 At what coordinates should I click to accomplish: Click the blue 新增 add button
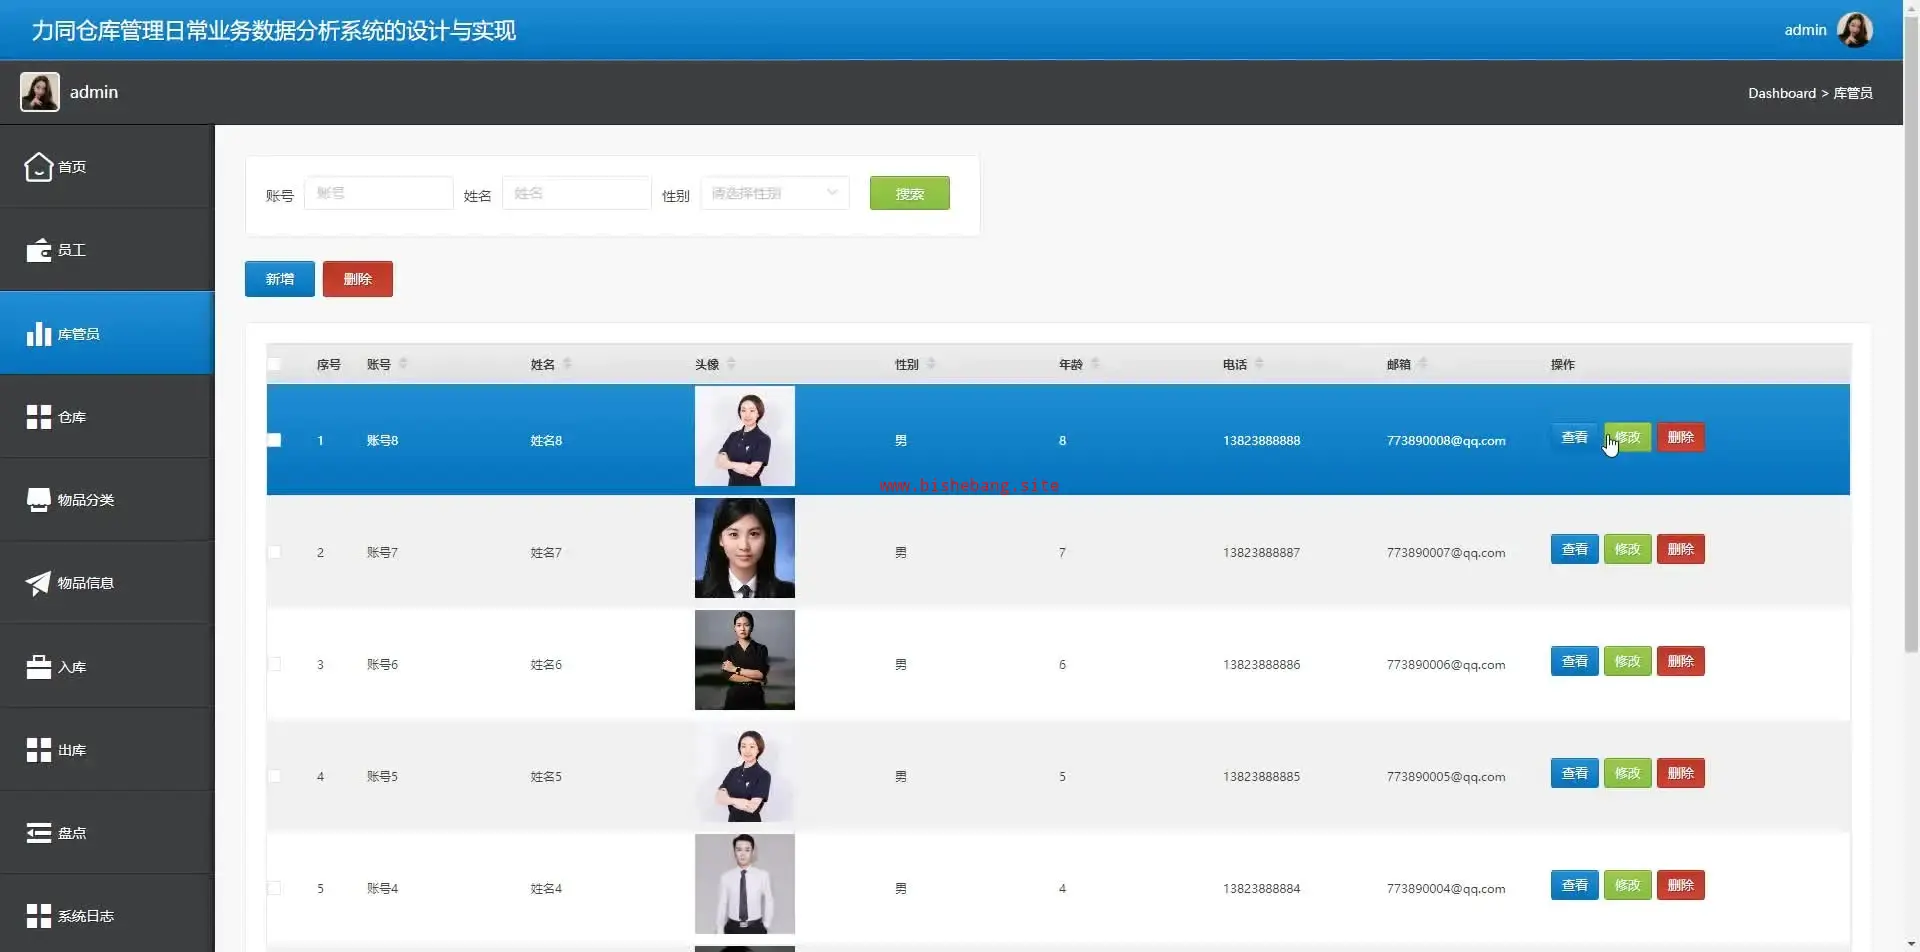coord(280,279)
